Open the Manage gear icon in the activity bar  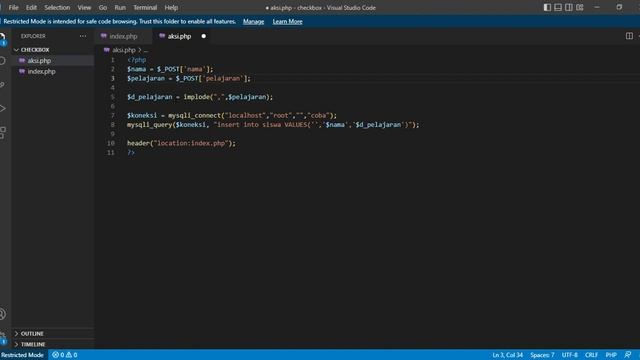point(2,338)
